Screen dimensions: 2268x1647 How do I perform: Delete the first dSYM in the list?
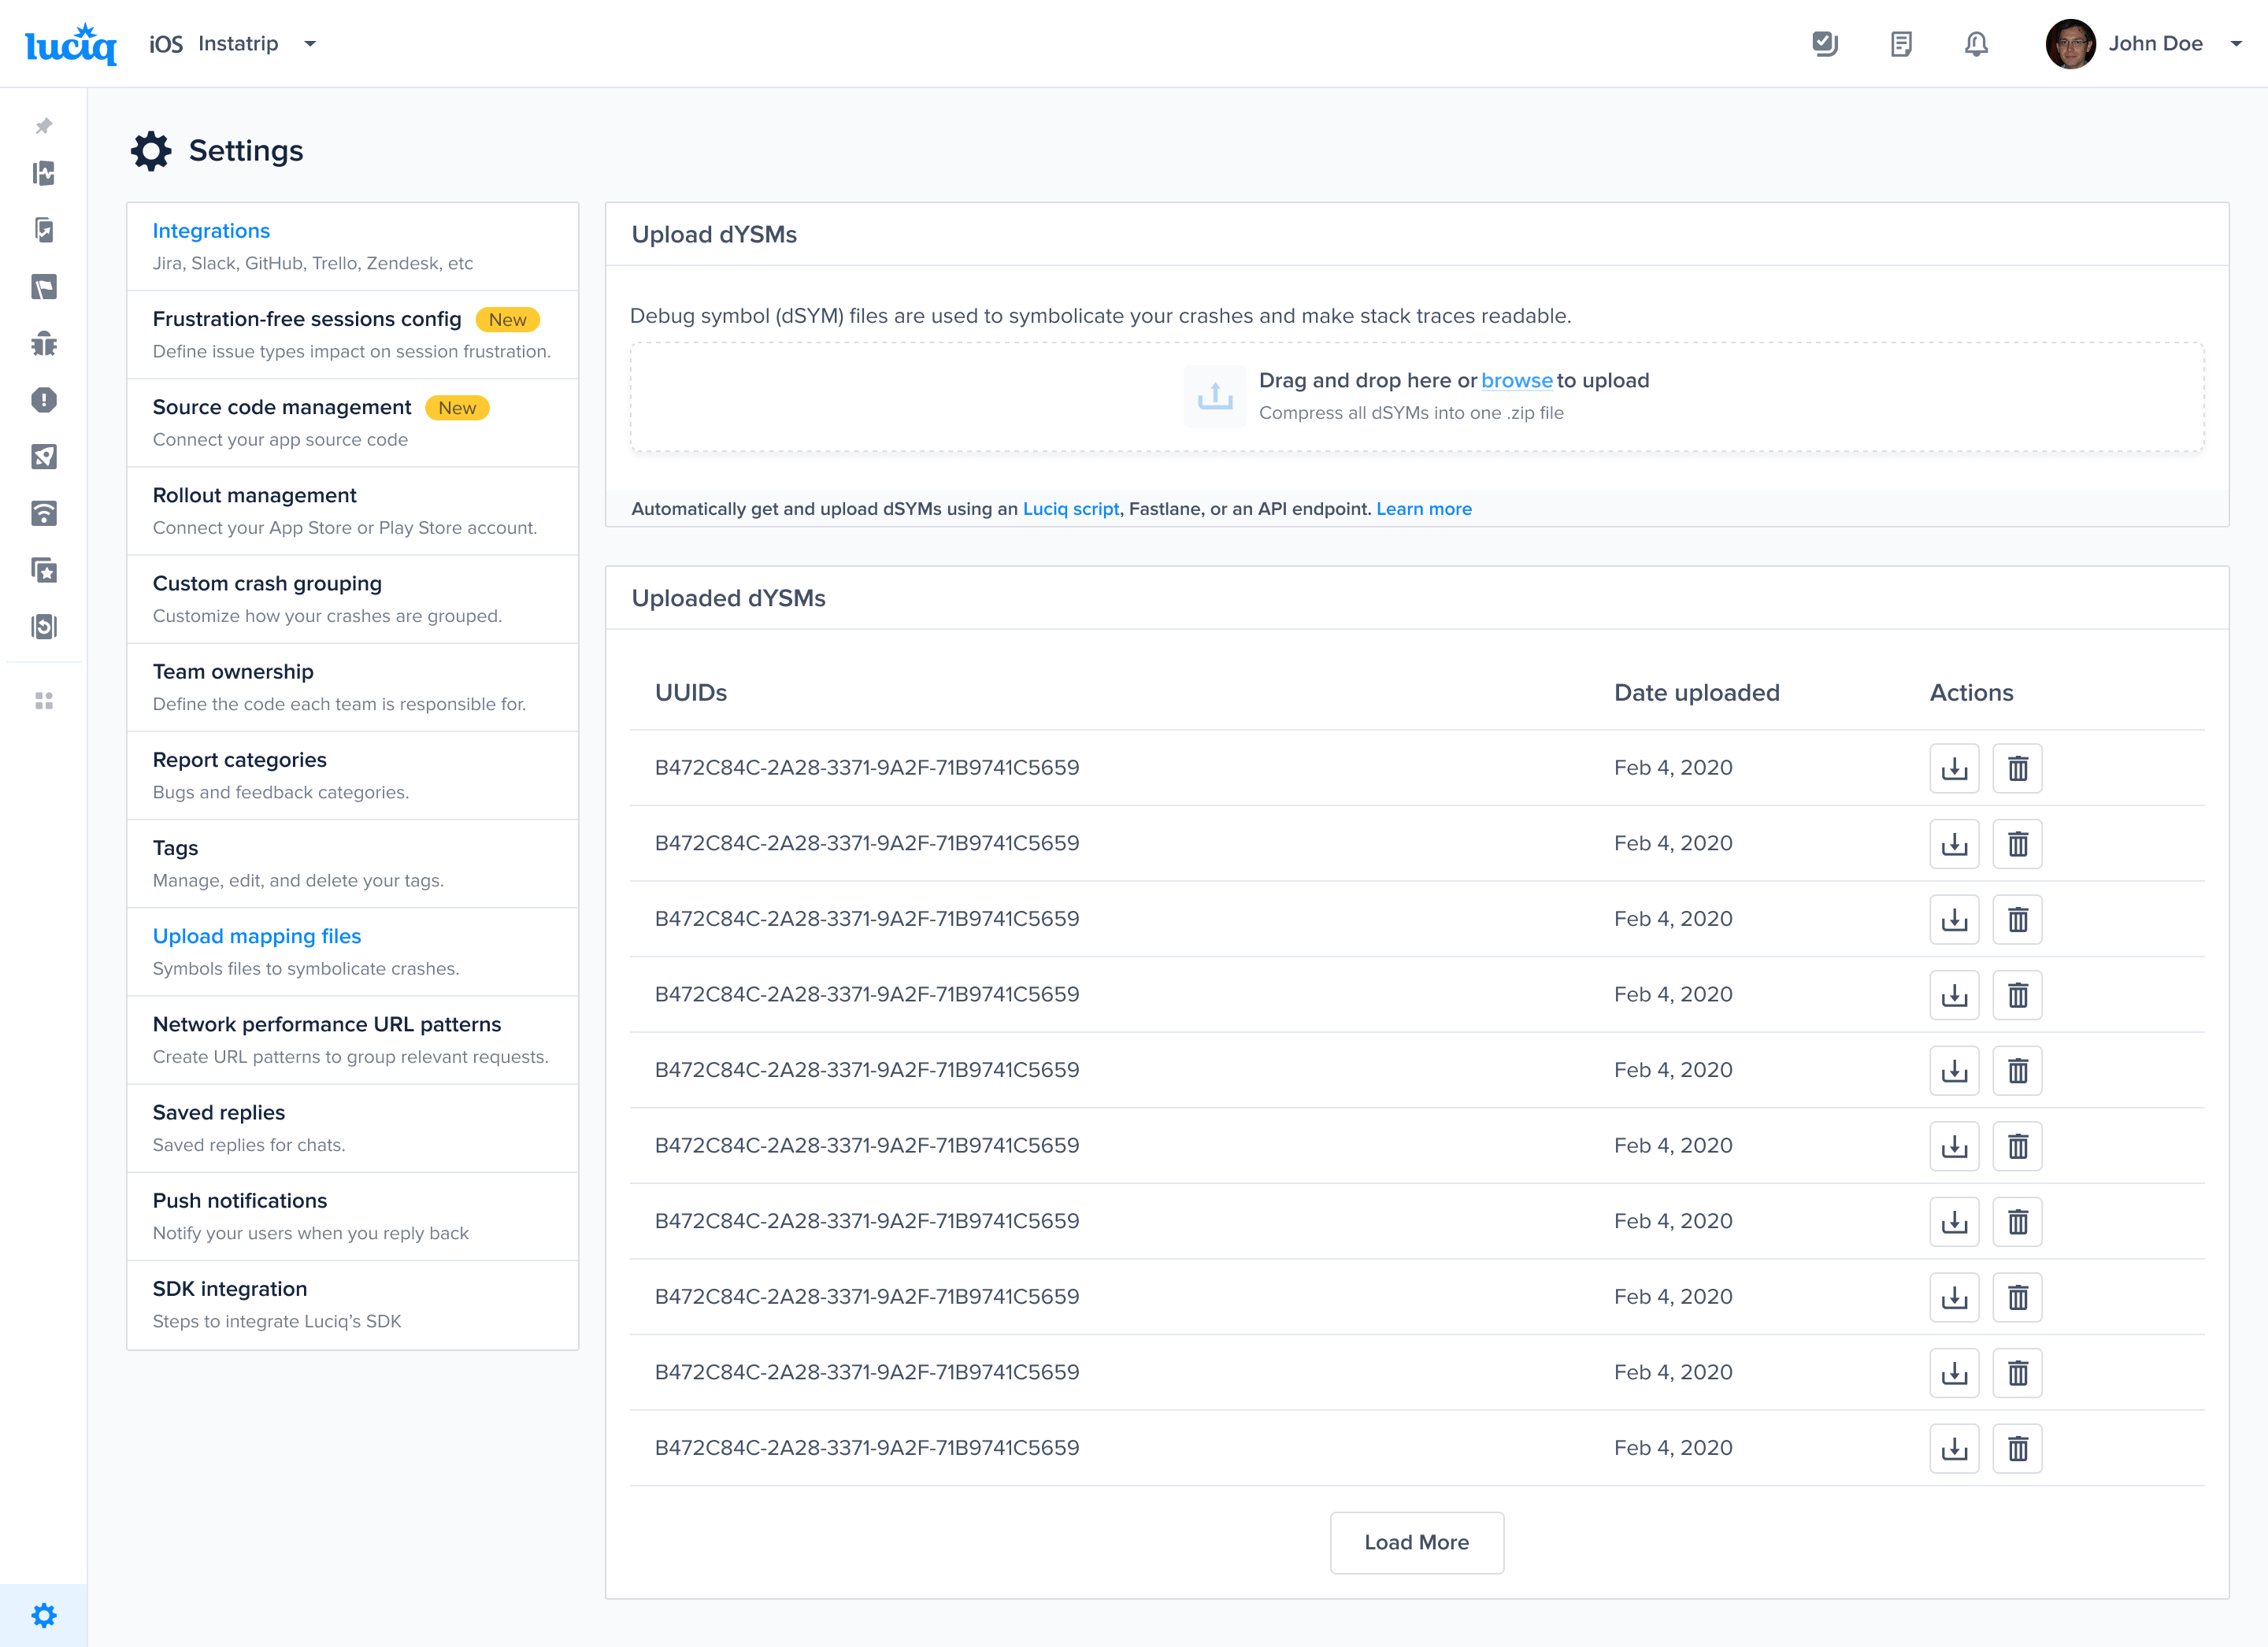pos(2017,768)
